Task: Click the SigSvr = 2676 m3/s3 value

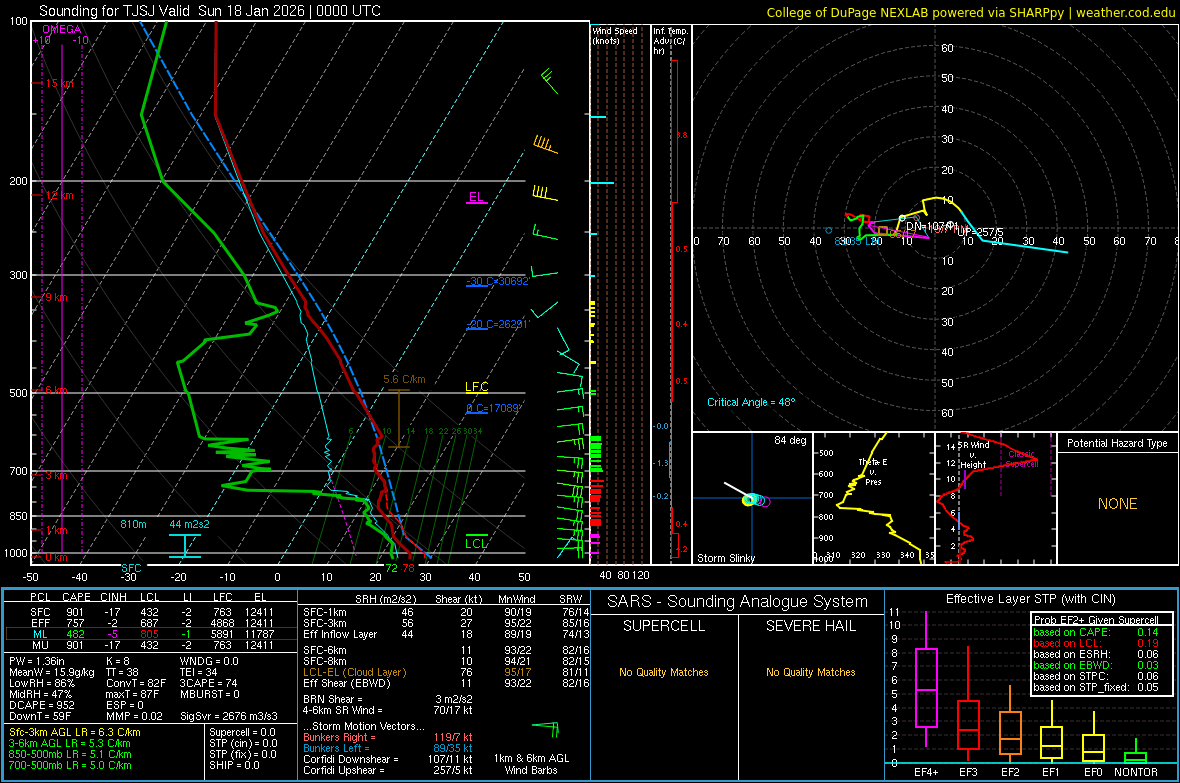Action: pos(228,716)
